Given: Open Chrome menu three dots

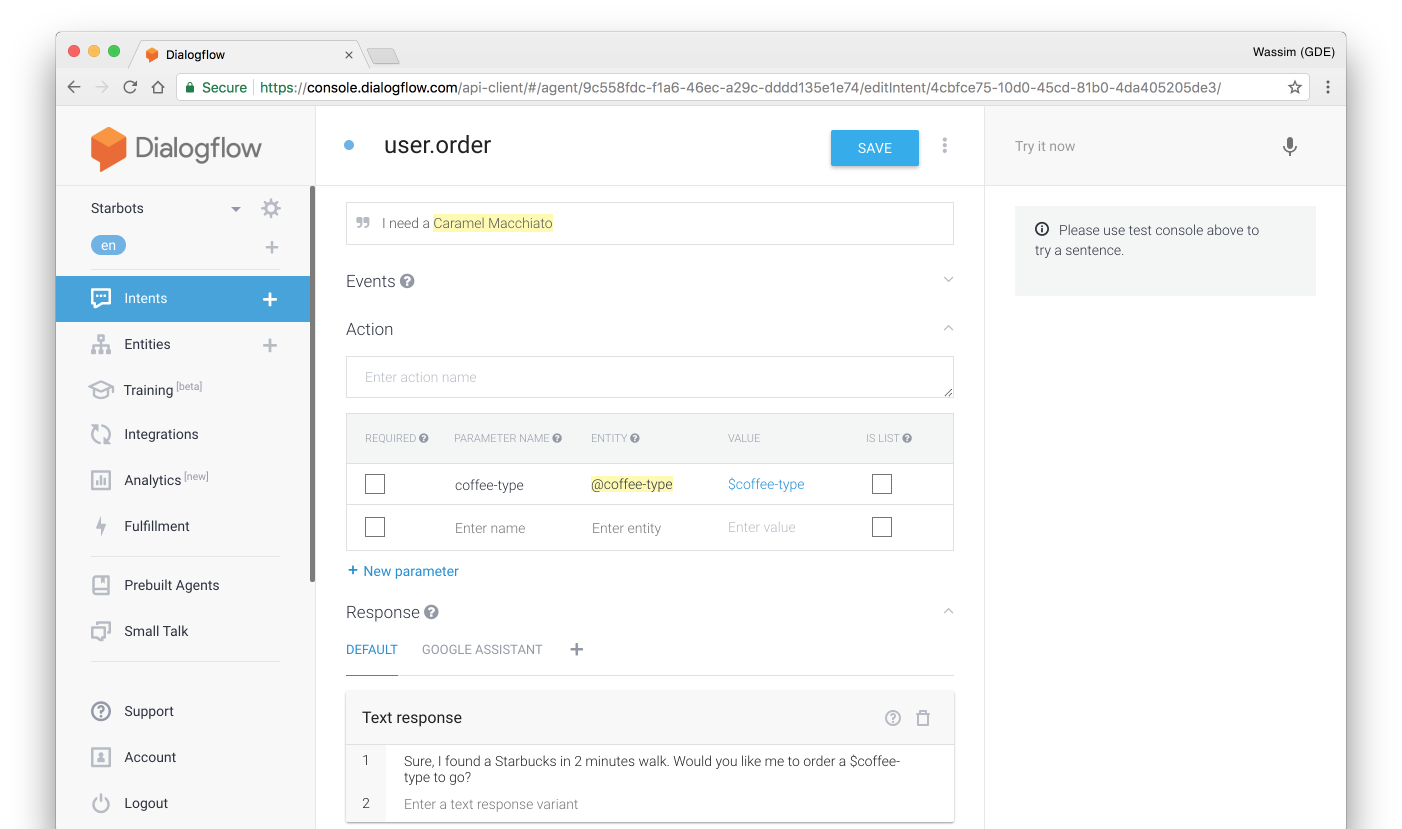Looking at the screenshot, I should (1328, 87).
